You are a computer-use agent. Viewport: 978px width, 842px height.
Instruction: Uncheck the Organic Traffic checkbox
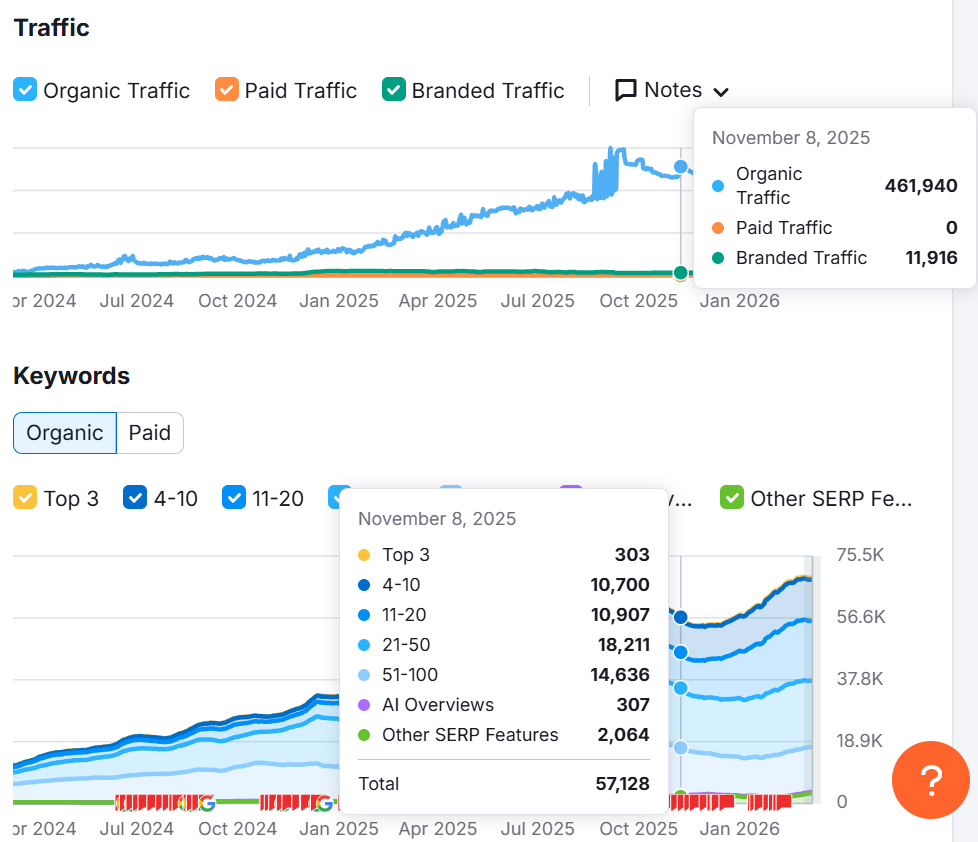point(25,90)
